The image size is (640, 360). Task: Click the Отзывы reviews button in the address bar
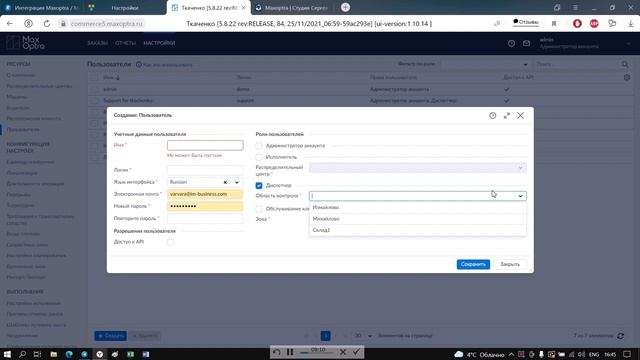[526, 22]
